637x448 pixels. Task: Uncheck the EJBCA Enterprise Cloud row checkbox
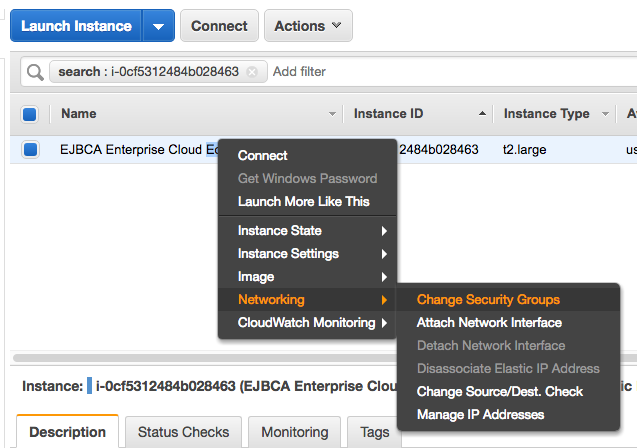click(30, 150)
